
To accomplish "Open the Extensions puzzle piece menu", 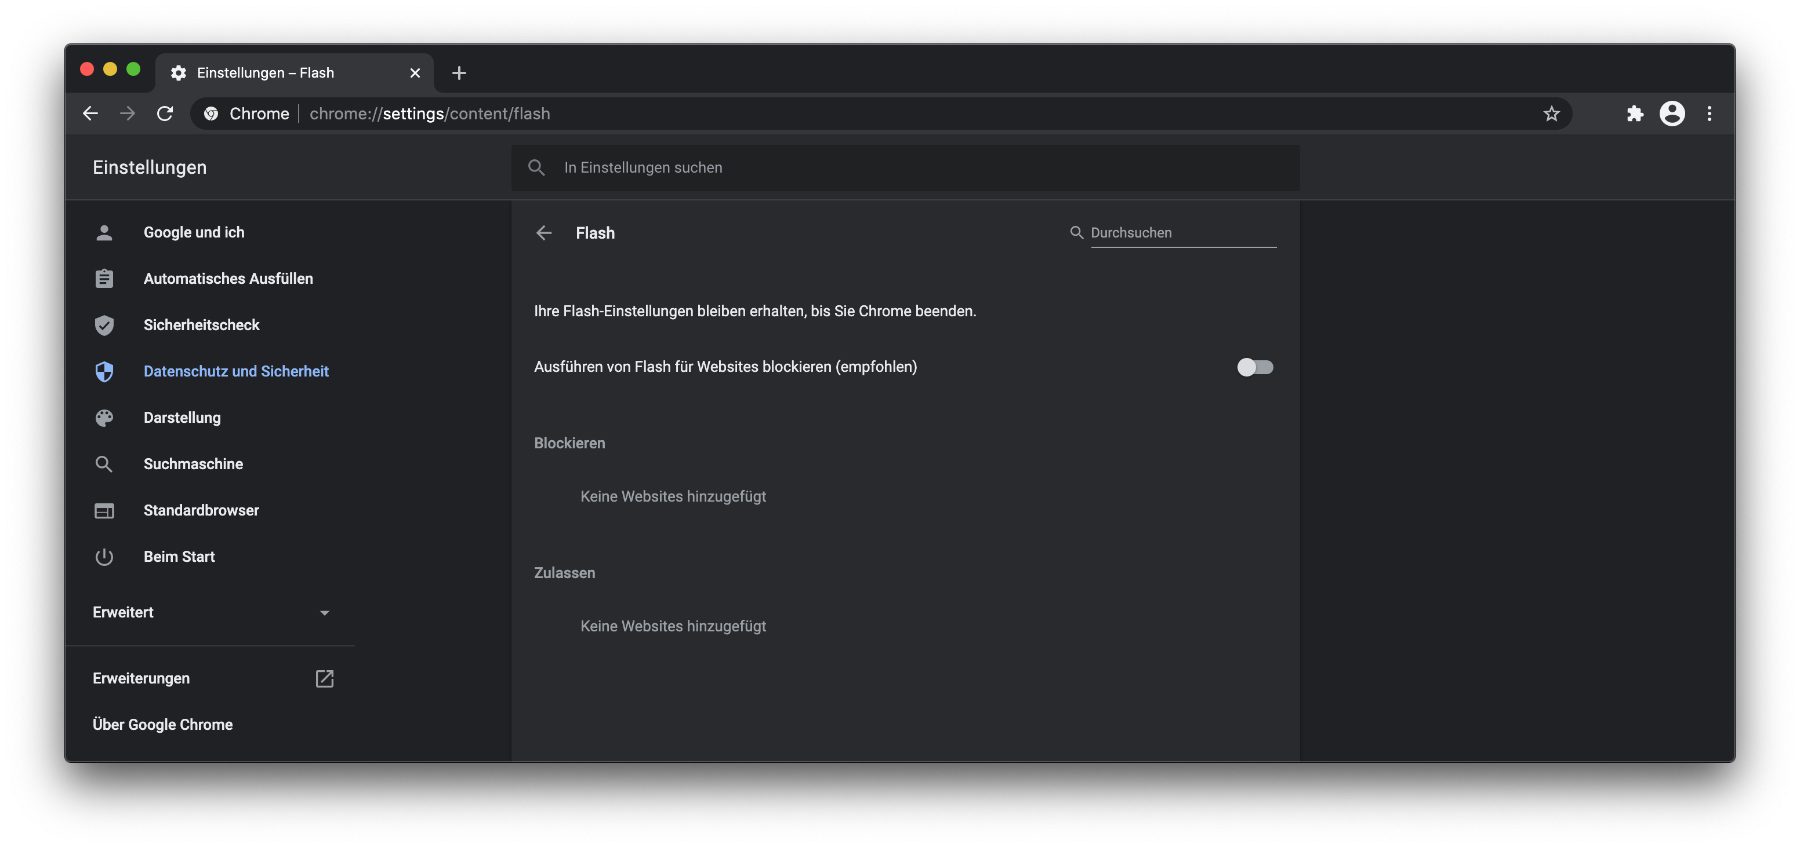I will (1635, 114).
